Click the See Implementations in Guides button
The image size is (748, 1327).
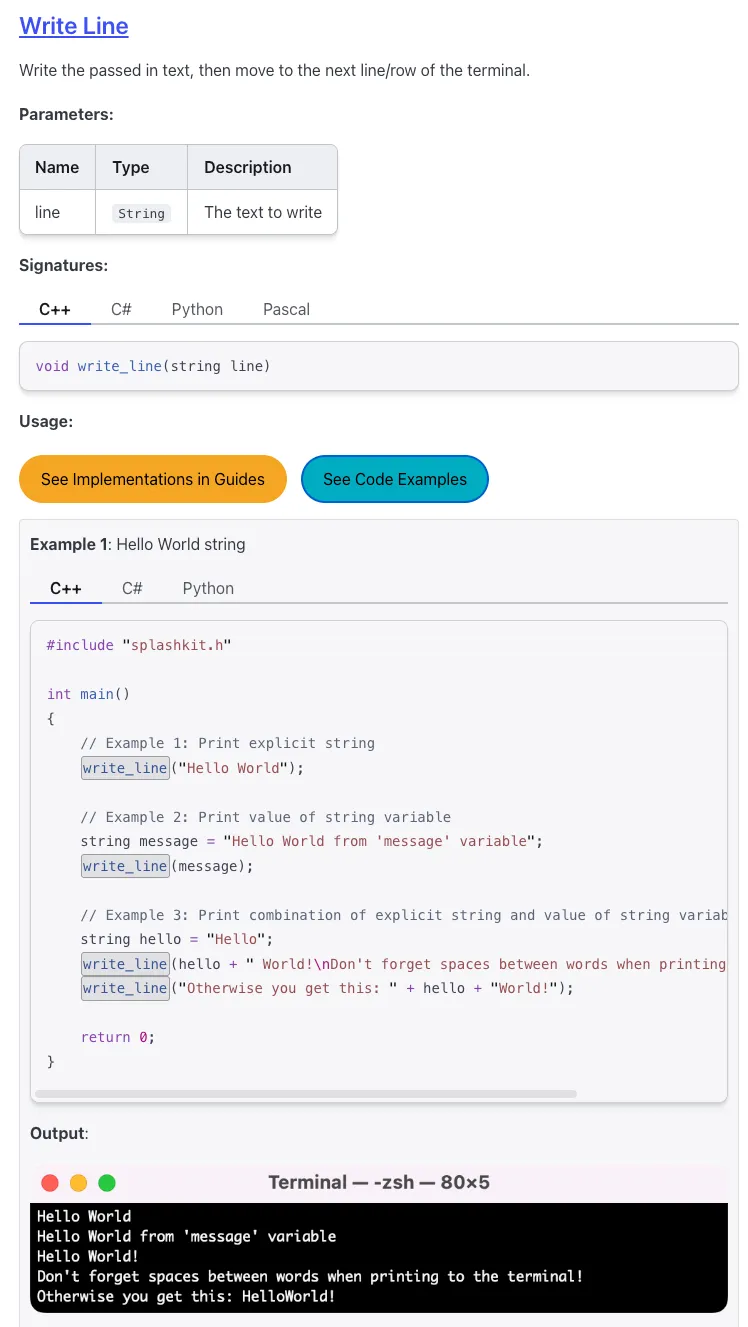(152, 479)
